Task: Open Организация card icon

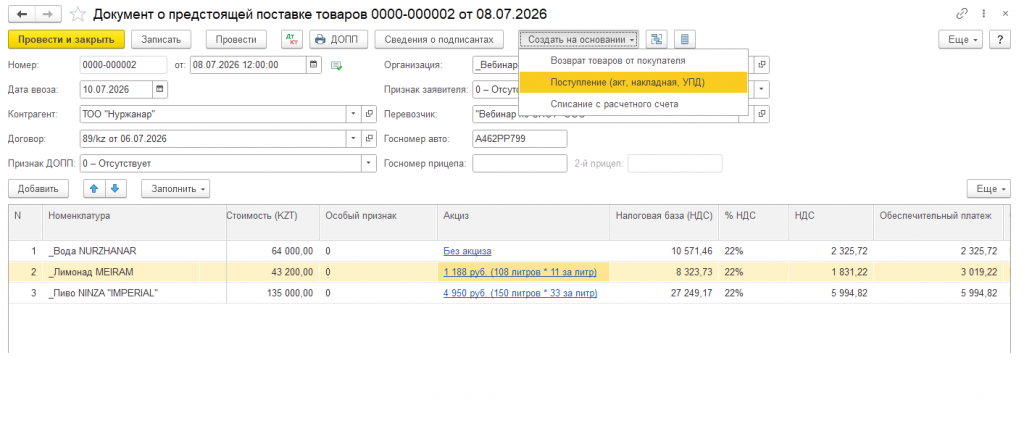Action: point(761,65)
